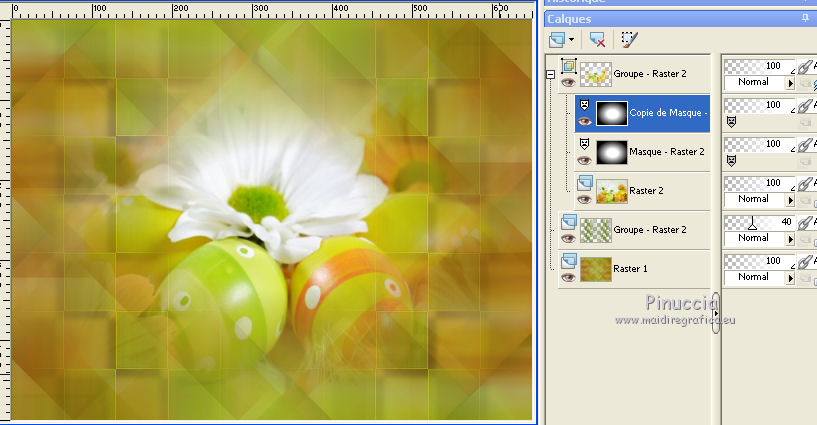This screenshot has width=817, height=425.
Task: Toggle link icon on Copie de Masque row
Action: [x=804, y=106]
